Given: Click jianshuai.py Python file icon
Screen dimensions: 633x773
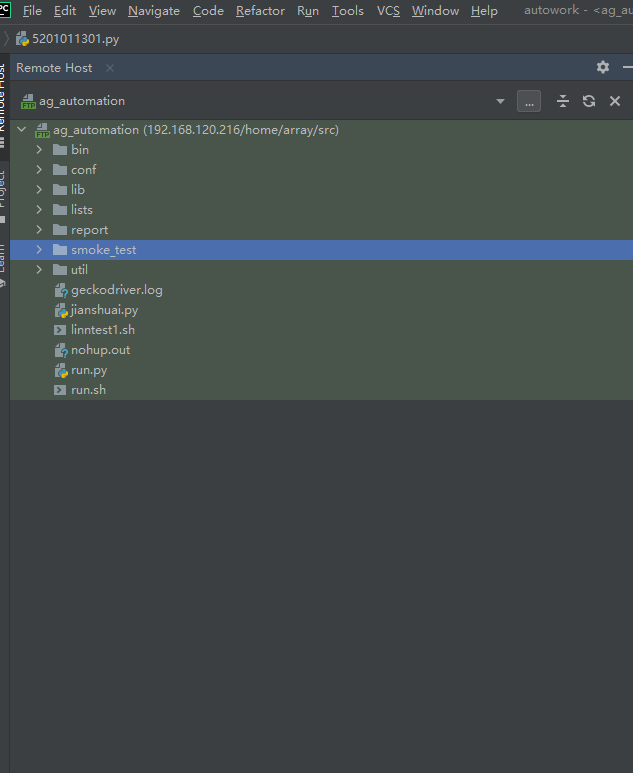Looking at the screenshot, I should pyautogui.click(x=61, y=311).
